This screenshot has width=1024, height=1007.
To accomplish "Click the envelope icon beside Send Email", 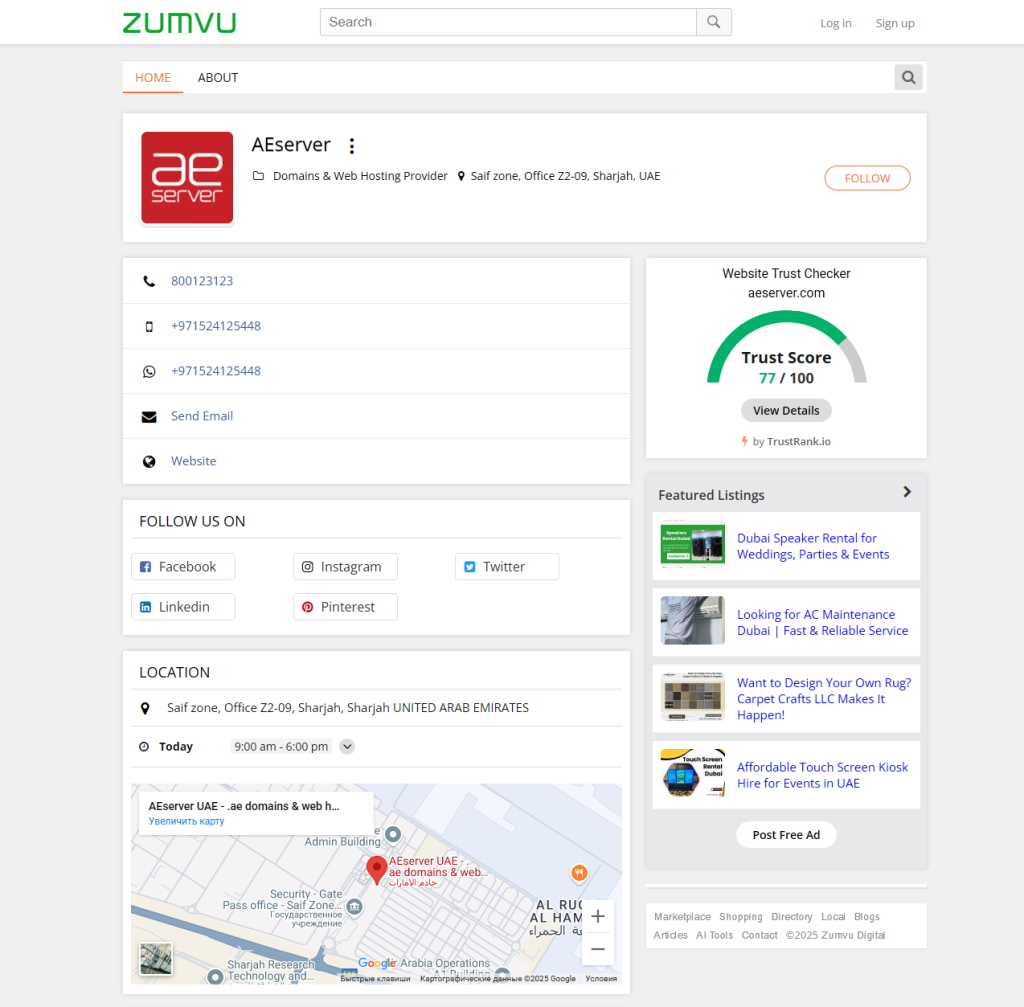I will (x=149, y=417).
